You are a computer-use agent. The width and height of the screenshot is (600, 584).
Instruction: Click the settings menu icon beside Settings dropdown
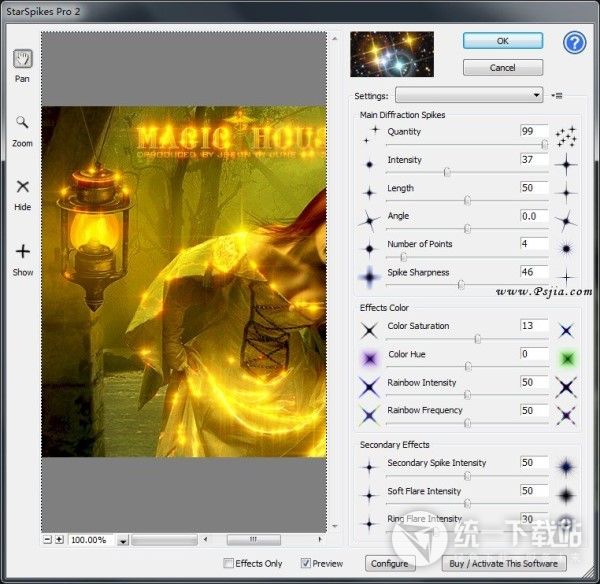click(x=557, y=95)
